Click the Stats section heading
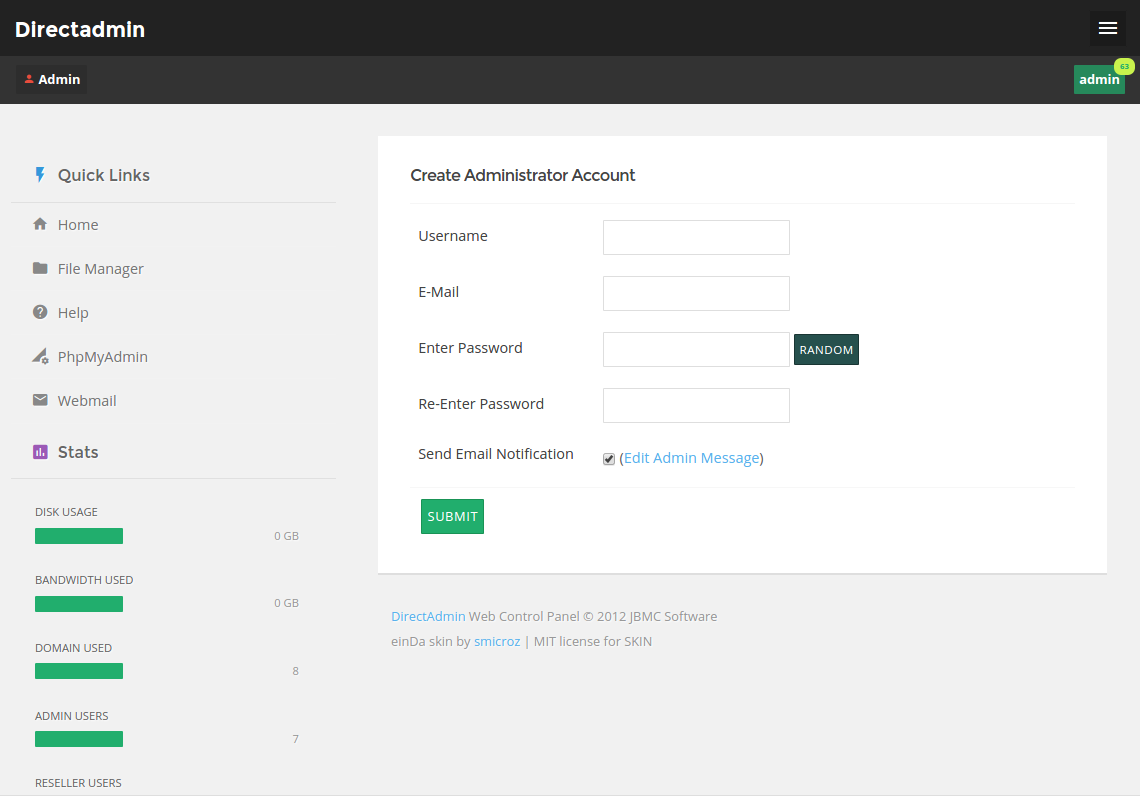This screenshot has height=796, width=1140. (78, 452)
